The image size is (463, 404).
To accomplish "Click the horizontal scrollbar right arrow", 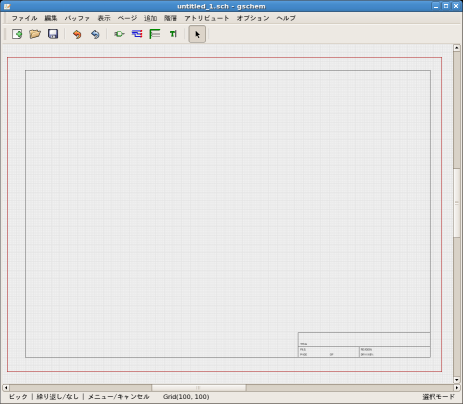I will click(x=457, y=388).
